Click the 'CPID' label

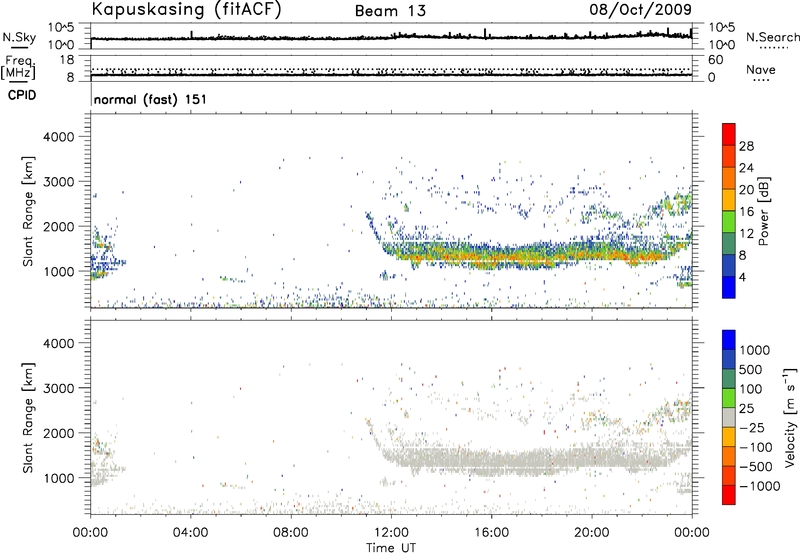coord(22,95)
